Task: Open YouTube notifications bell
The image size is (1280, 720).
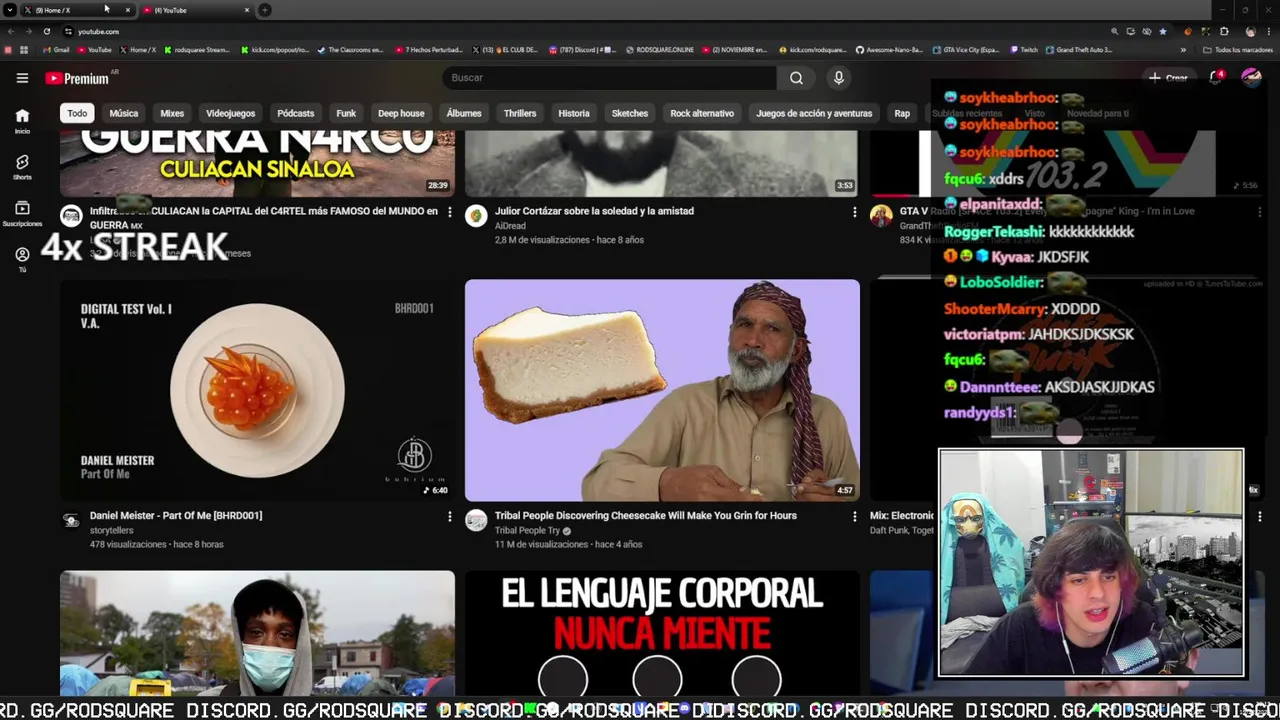Action: tap(1216, 77)
